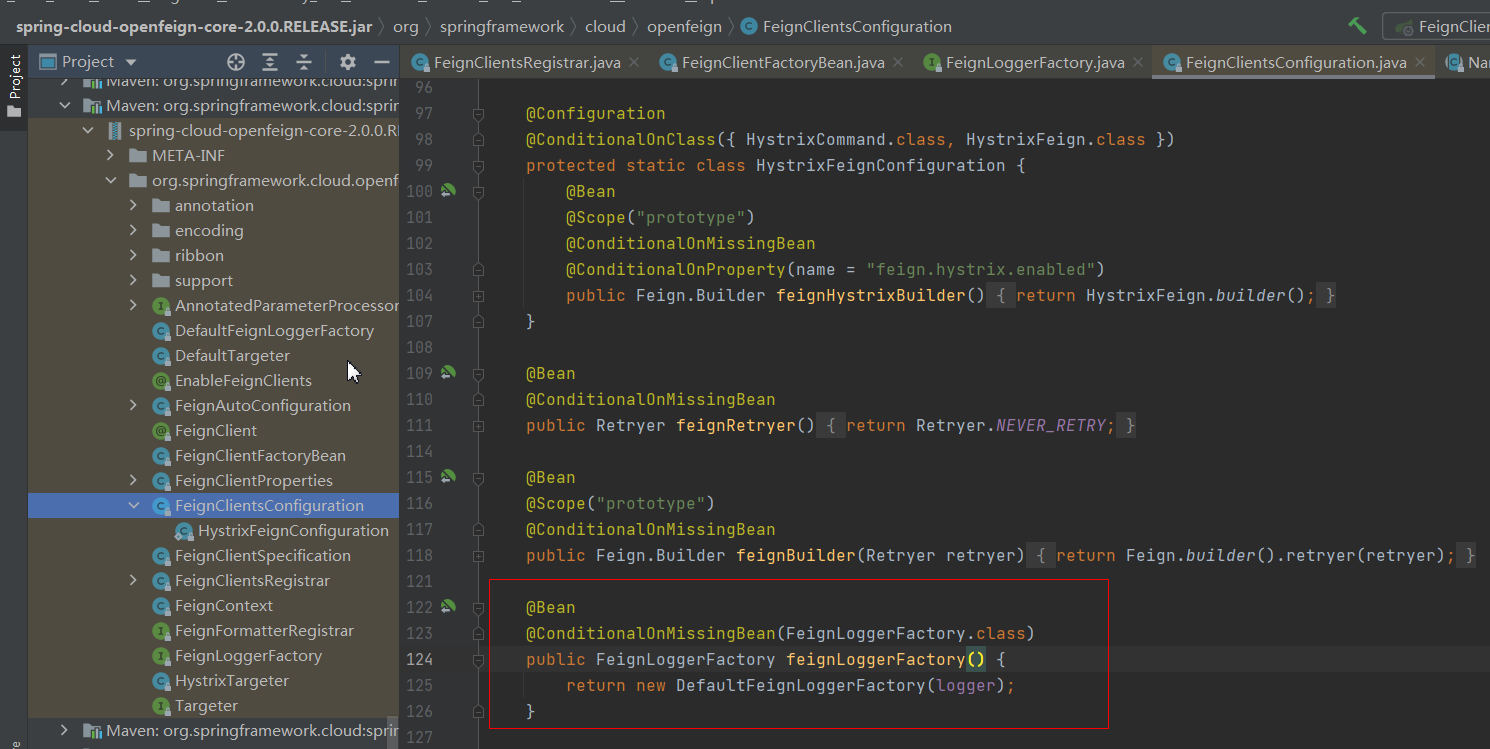
Task: Expand the annotation folder
Action: (x=134, y=206)
